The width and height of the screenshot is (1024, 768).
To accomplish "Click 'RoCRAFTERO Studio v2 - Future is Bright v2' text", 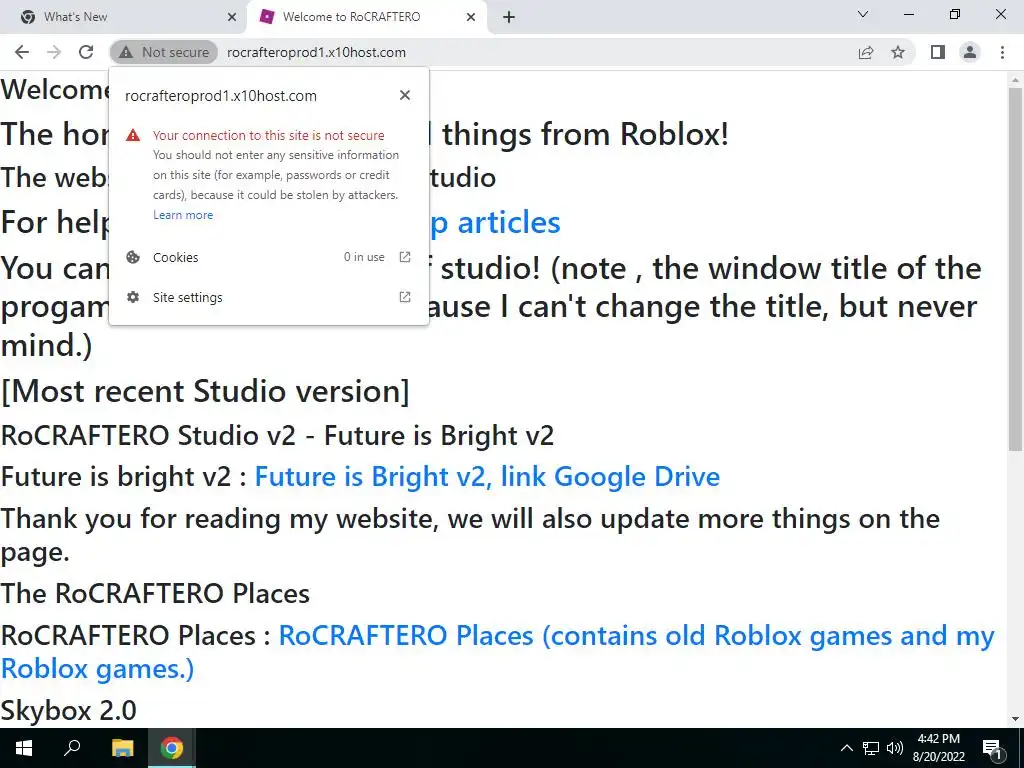I will click(278, 436).
